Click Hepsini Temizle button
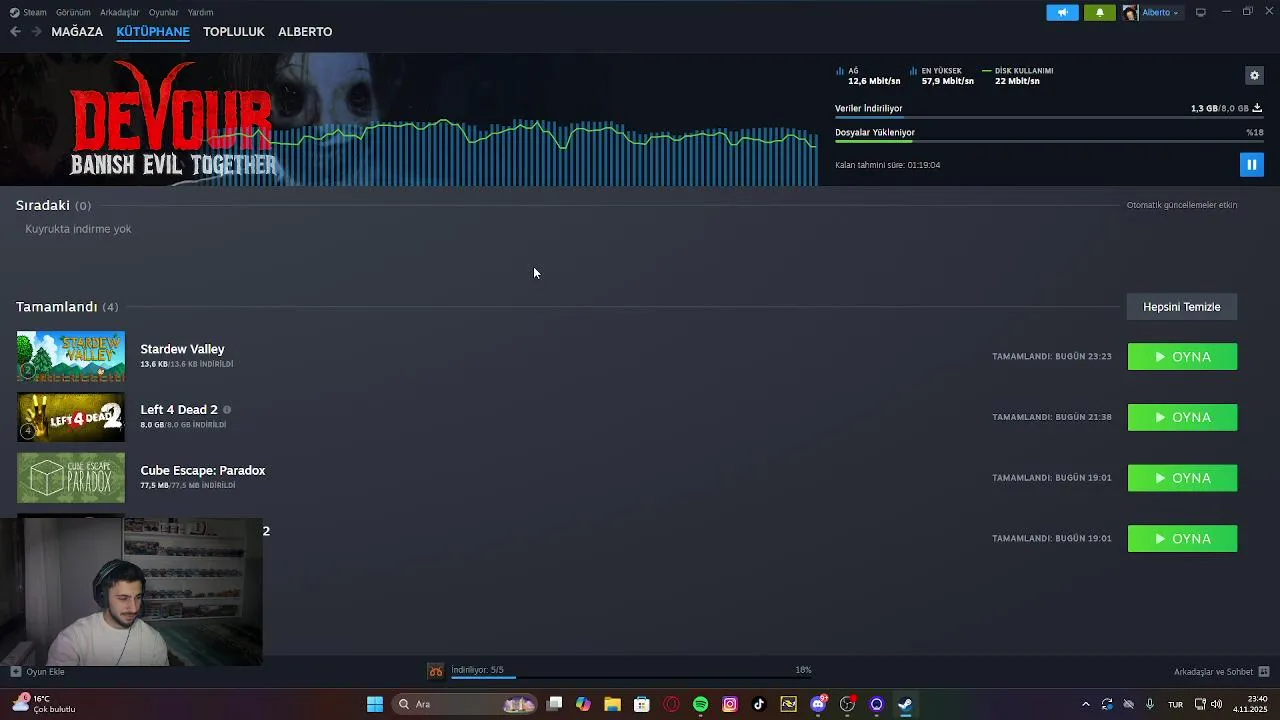The width and height of the screenshot is (1280, 720). pyautogui.click(x=1182, y=307)
